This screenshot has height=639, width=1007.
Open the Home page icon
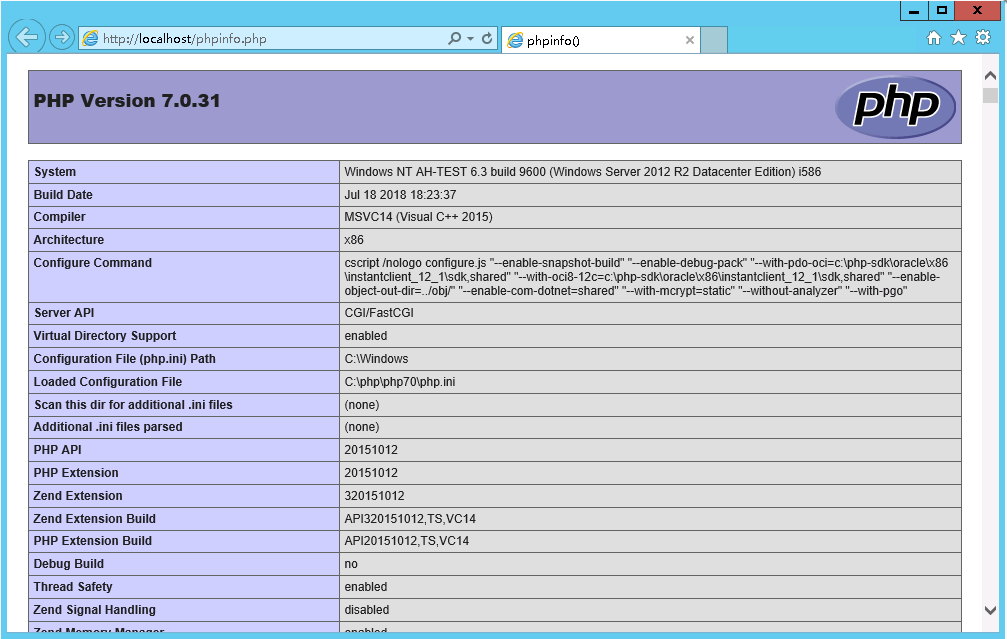934,38
